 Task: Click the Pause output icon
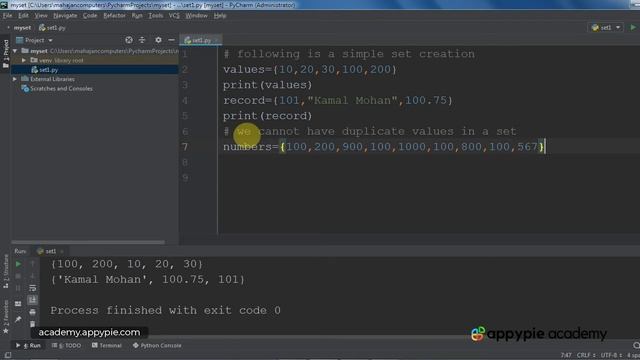[x=18, y=288]
